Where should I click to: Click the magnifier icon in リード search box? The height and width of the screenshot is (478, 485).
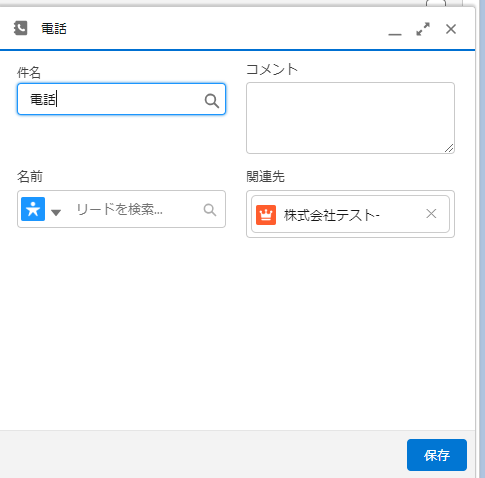(x=210, y=210)
